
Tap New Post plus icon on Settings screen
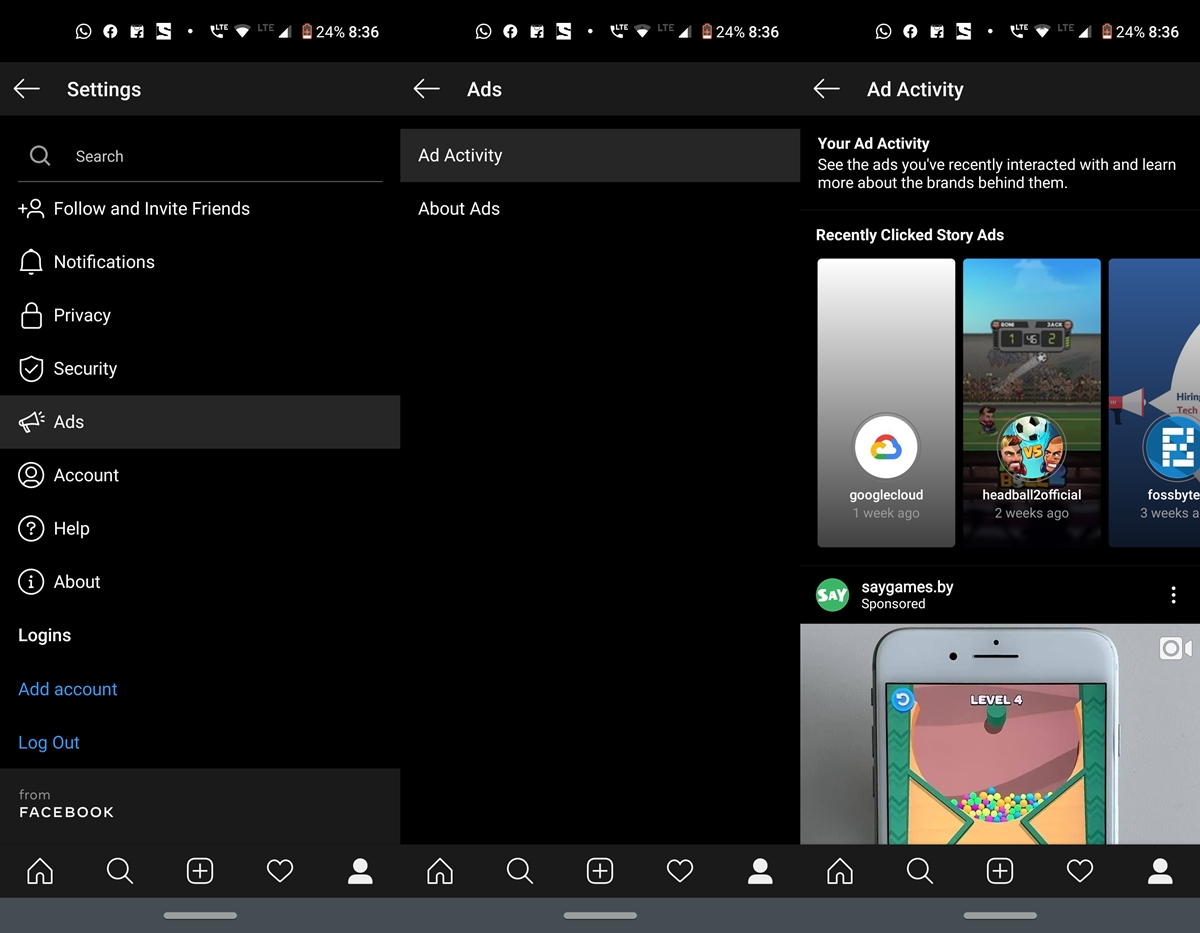point(200,871)
